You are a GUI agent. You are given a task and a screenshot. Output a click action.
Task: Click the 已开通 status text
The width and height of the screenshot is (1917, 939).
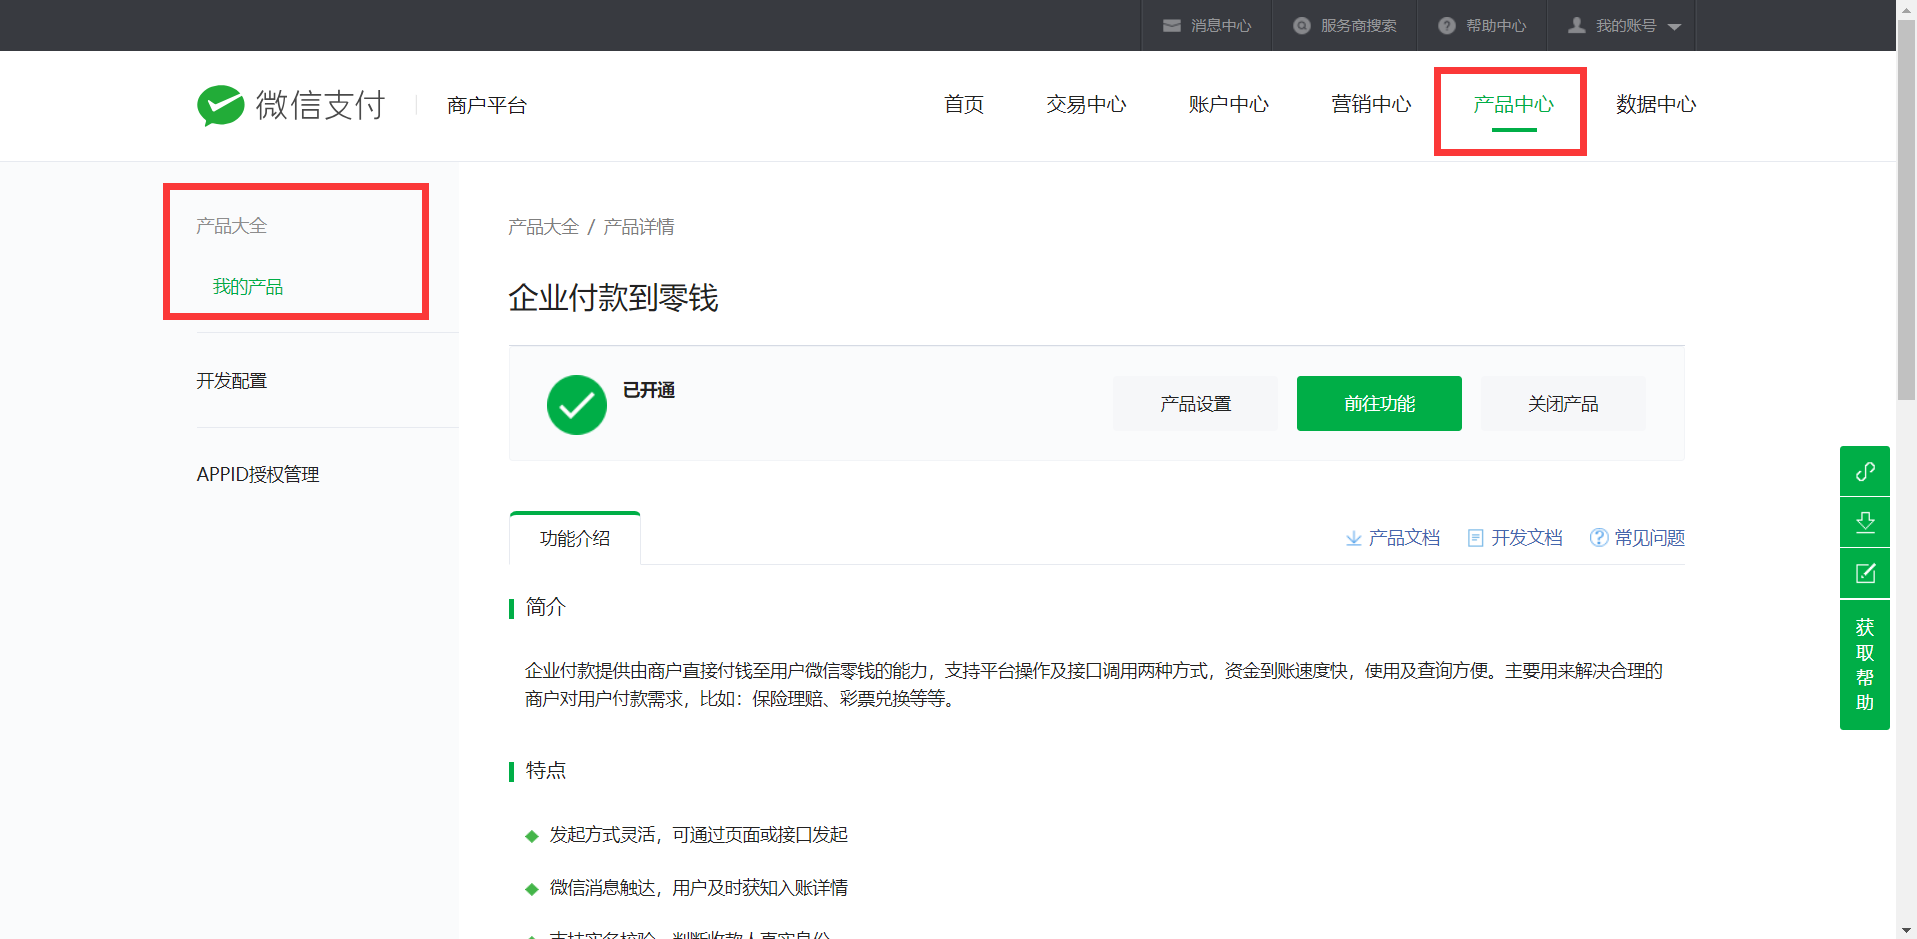[649, 390]
